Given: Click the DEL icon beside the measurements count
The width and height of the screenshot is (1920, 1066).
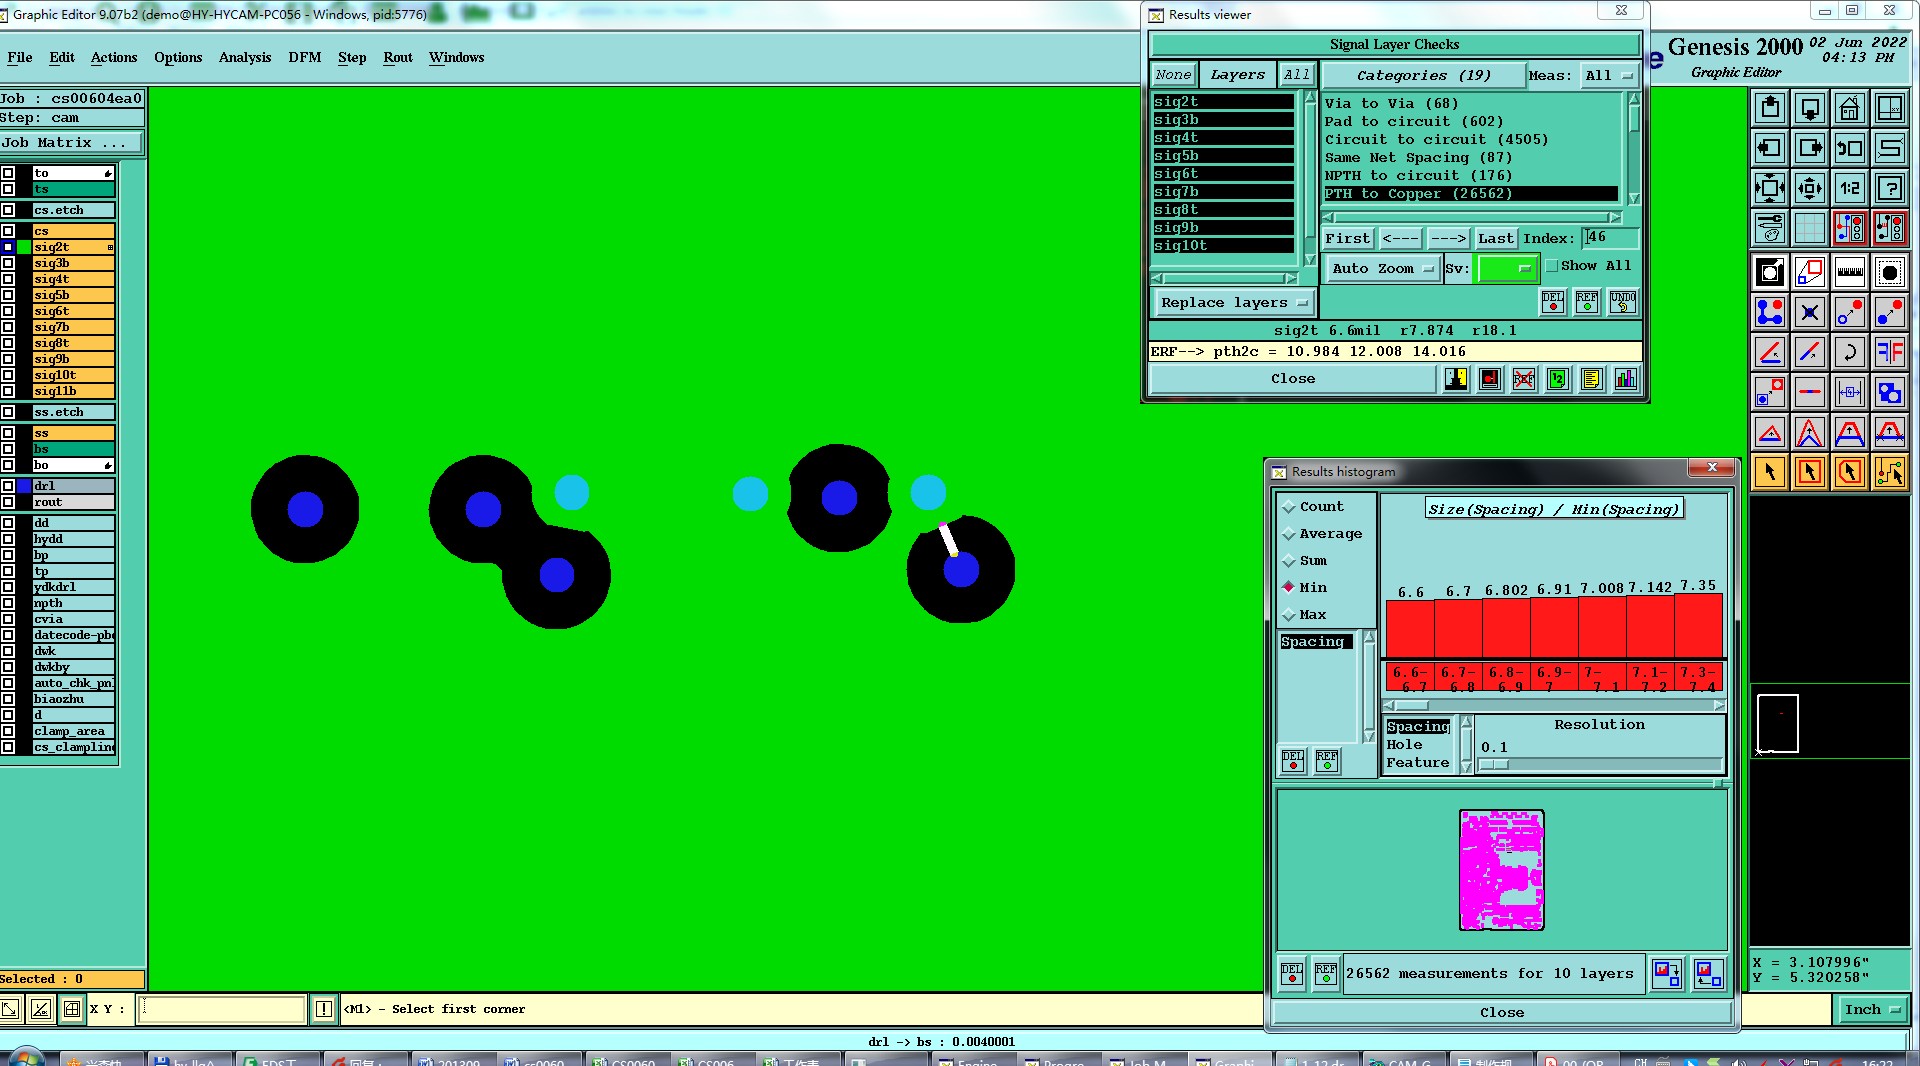Looking at the screenshot, I should click(x=1292, y=974).
